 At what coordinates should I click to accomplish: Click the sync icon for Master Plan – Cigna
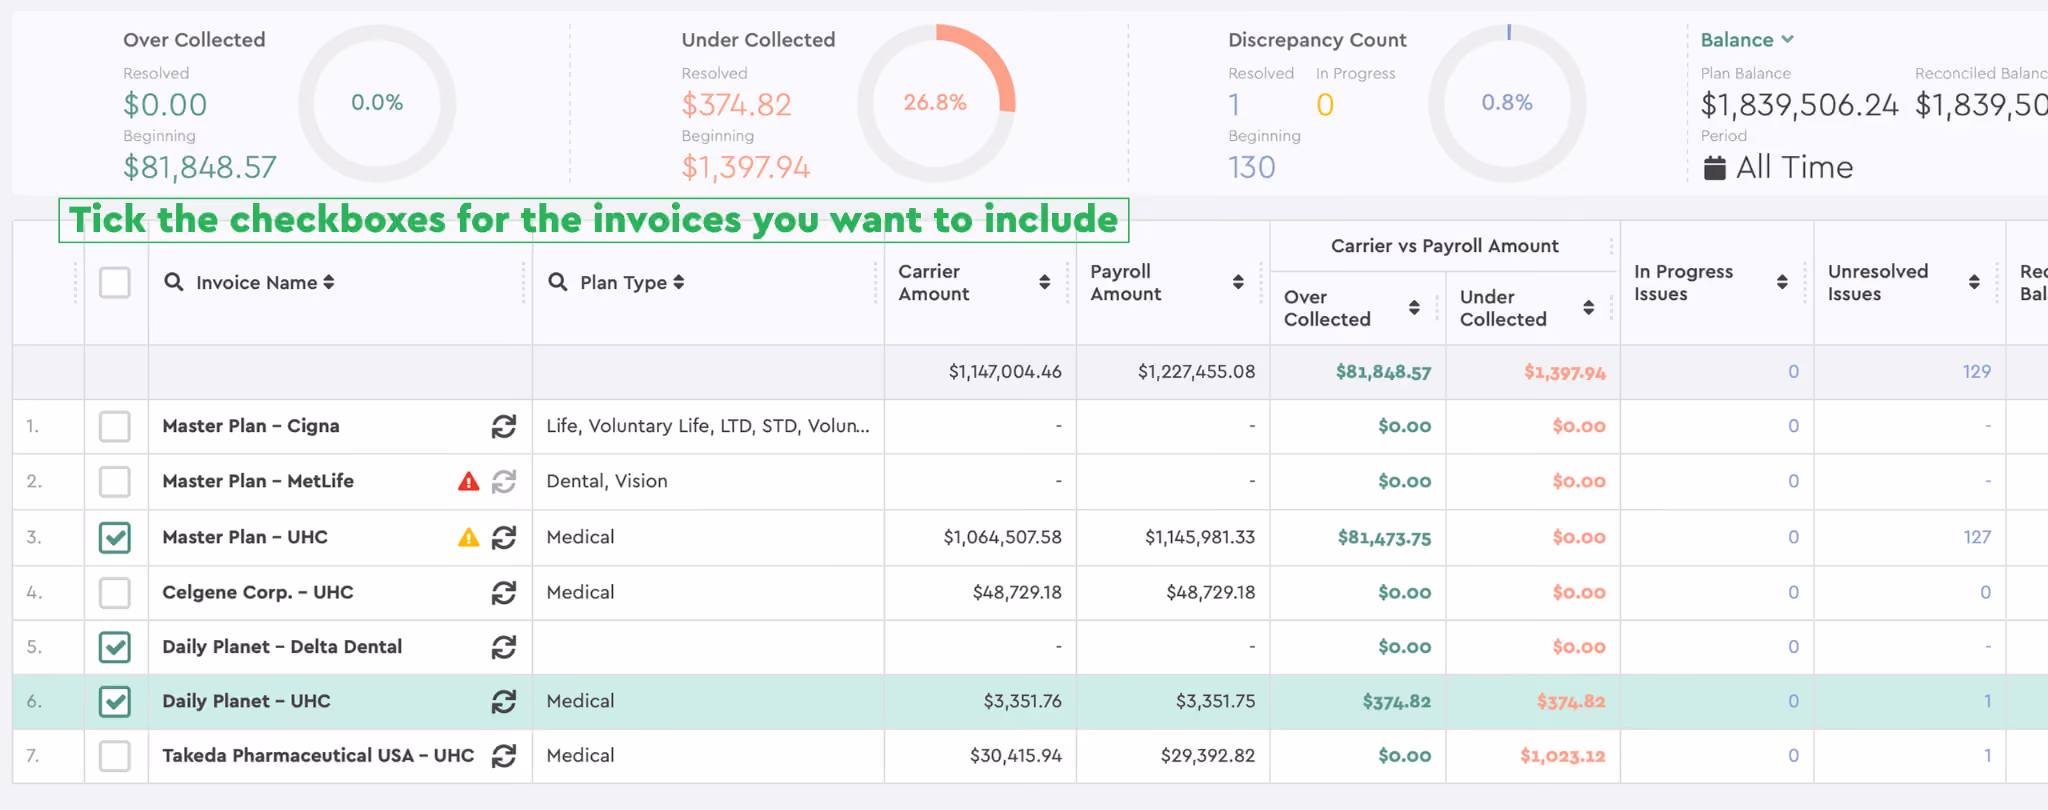pyautogui.click(x=504, y=427)
